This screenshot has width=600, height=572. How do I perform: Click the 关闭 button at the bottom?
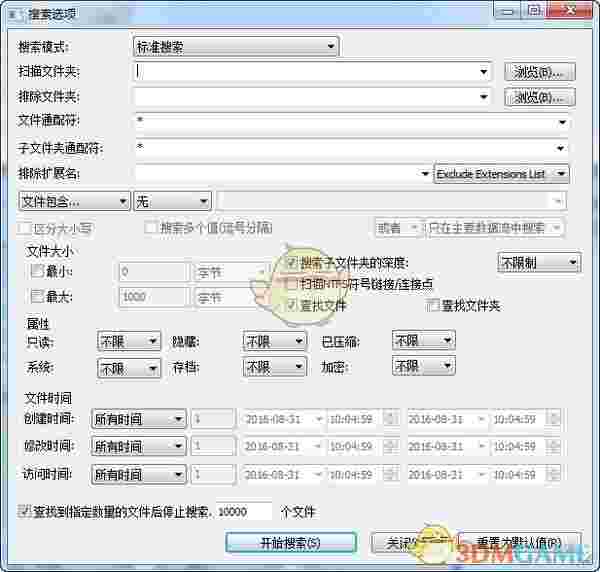411,543
